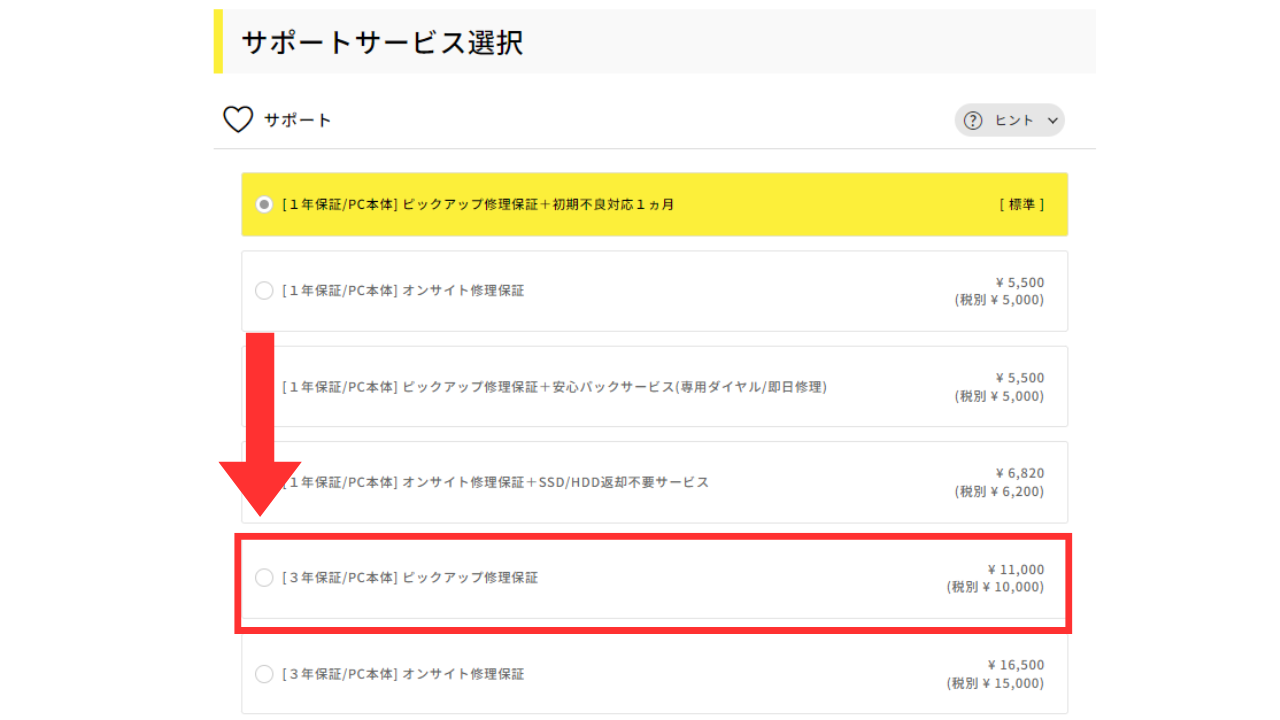The width and height of the screenshot is (1280, 720).
Task: Click the (税別 ¥6,200) text
Action: 999,492
